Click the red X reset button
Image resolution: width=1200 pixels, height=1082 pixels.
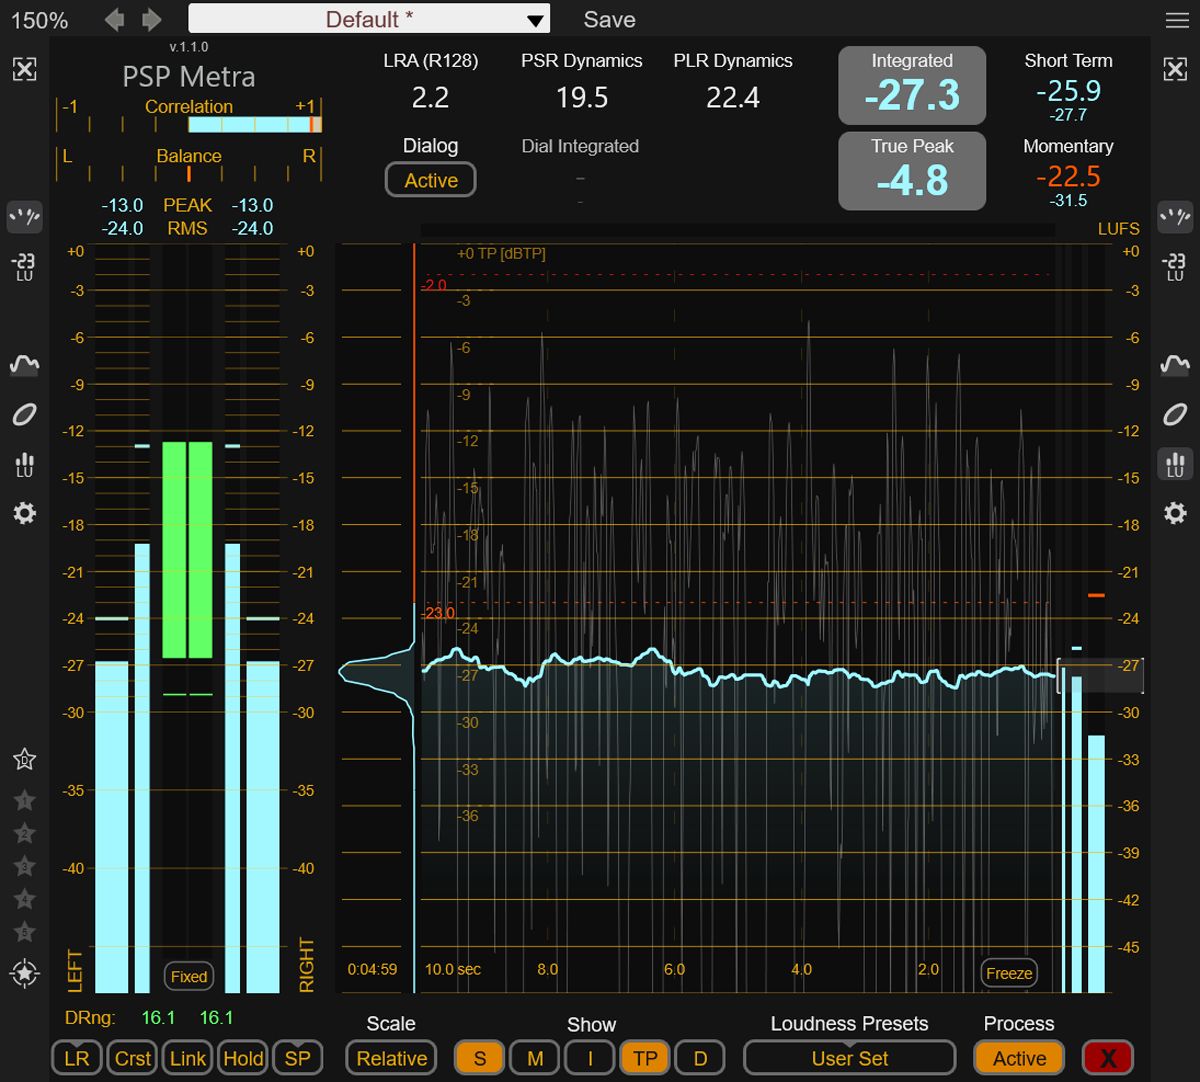pyautogui.click(x=1107, y=1058)
